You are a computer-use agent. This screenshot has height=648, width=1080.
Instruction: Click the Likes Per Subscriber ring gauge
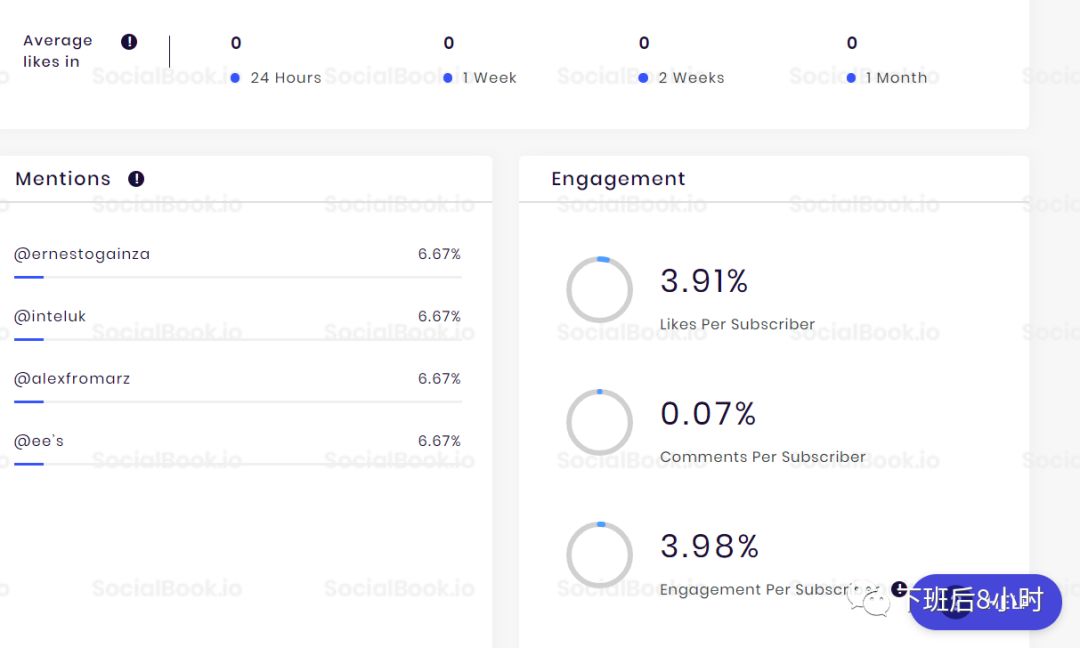[599, 290]
